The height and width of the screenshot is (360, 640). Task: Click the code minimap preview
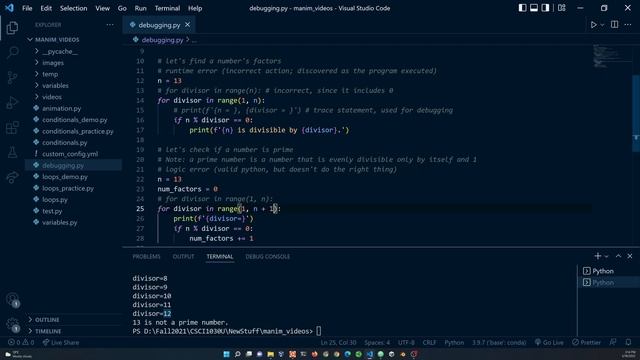611,56
